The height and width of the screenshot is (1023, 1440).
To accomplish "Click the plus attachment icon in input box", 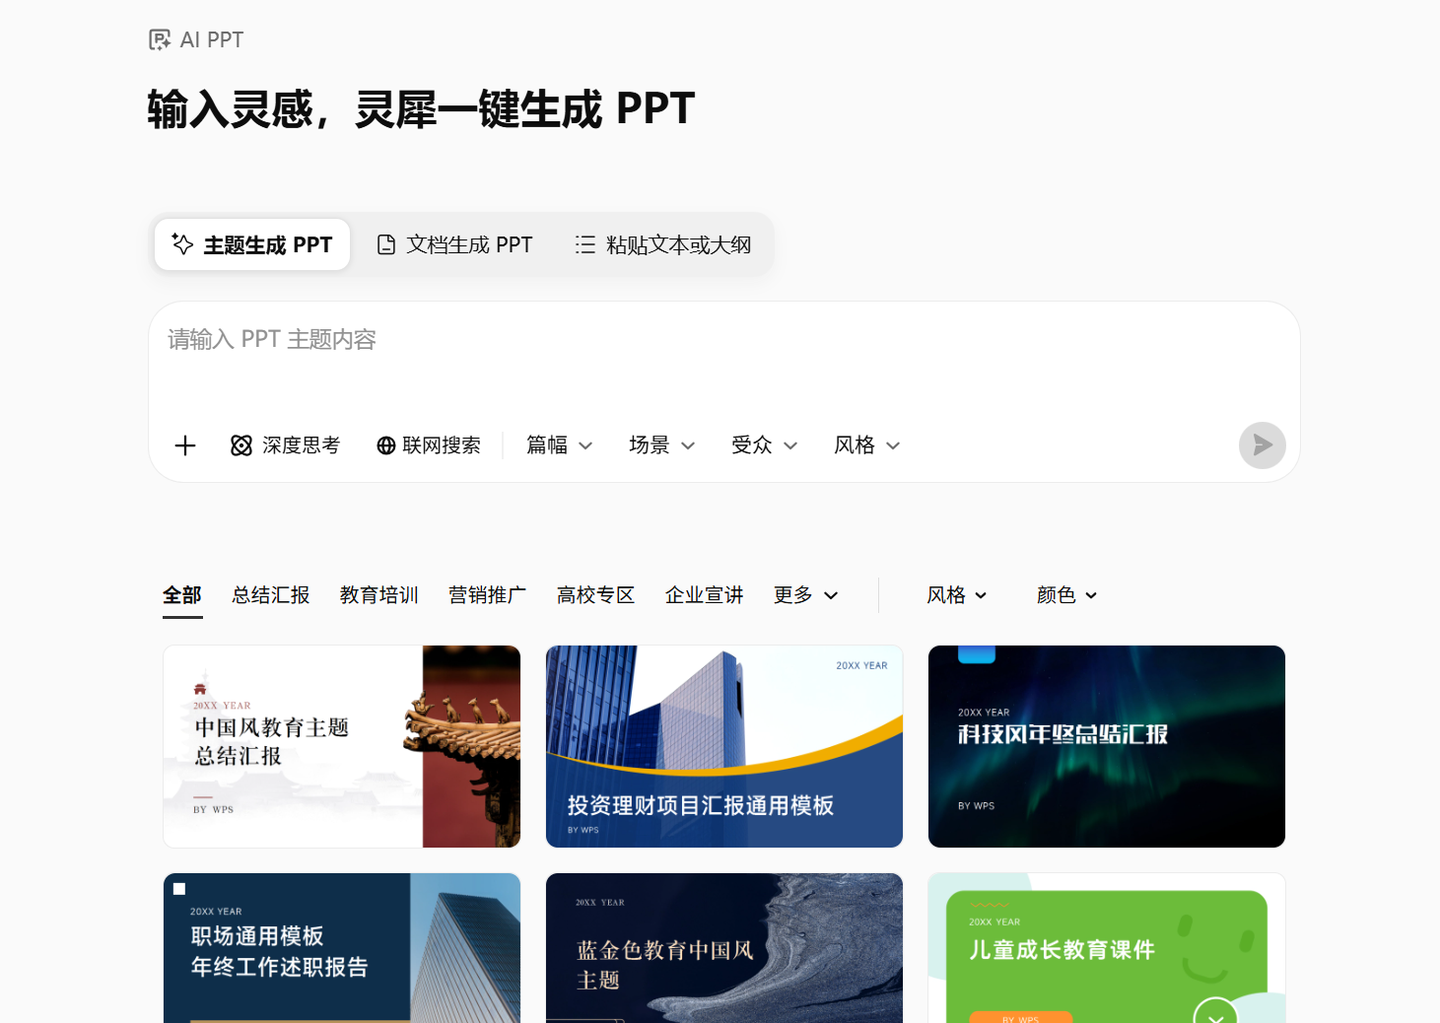I will 185,445.
